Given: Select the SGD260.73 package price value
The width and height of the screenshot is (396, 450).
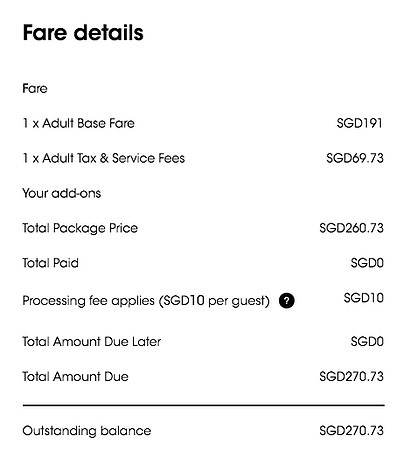Looking at the screenshot, I should click(352, 228).
